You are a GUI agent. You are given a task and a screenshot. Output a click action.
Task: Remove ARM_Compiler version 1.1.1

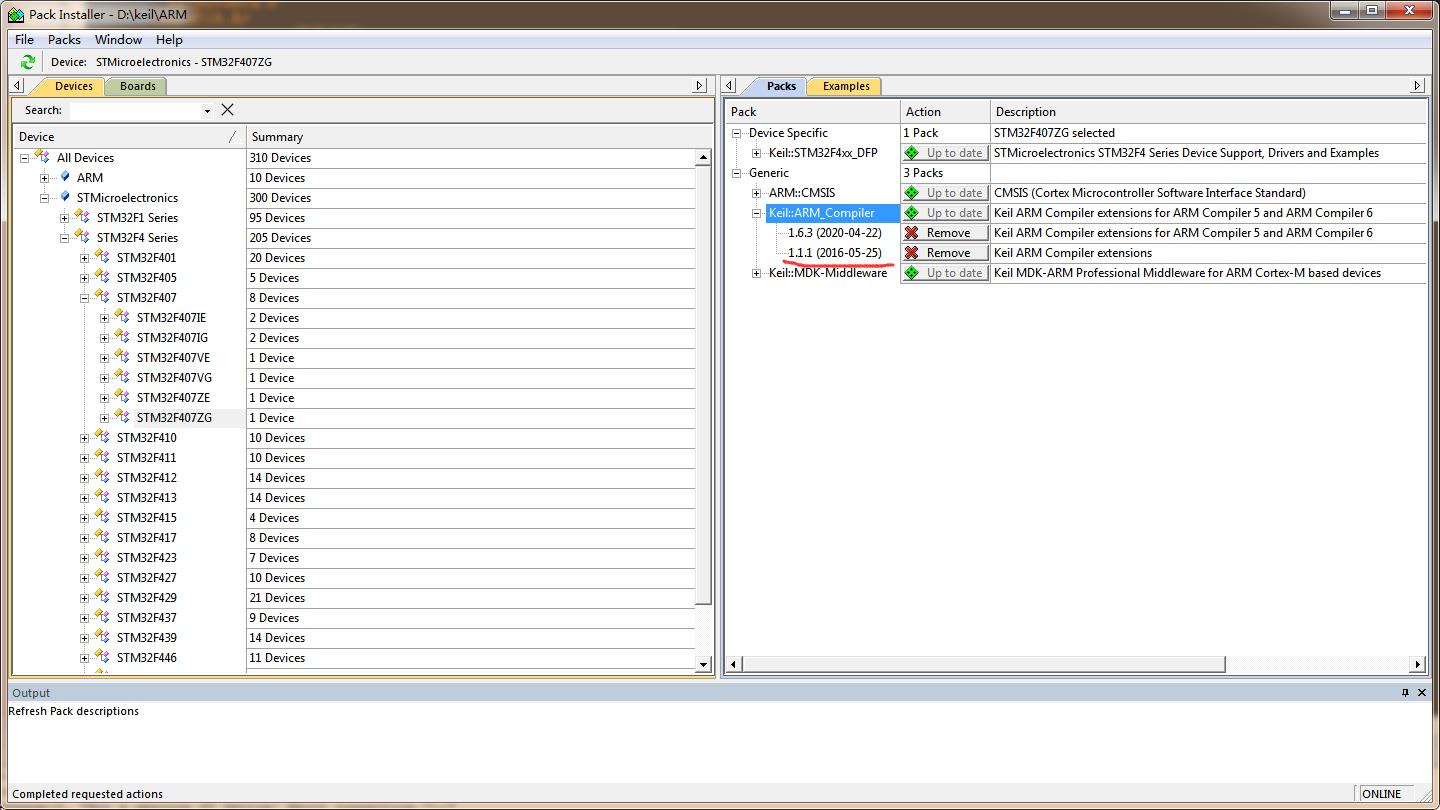point(945,253)
